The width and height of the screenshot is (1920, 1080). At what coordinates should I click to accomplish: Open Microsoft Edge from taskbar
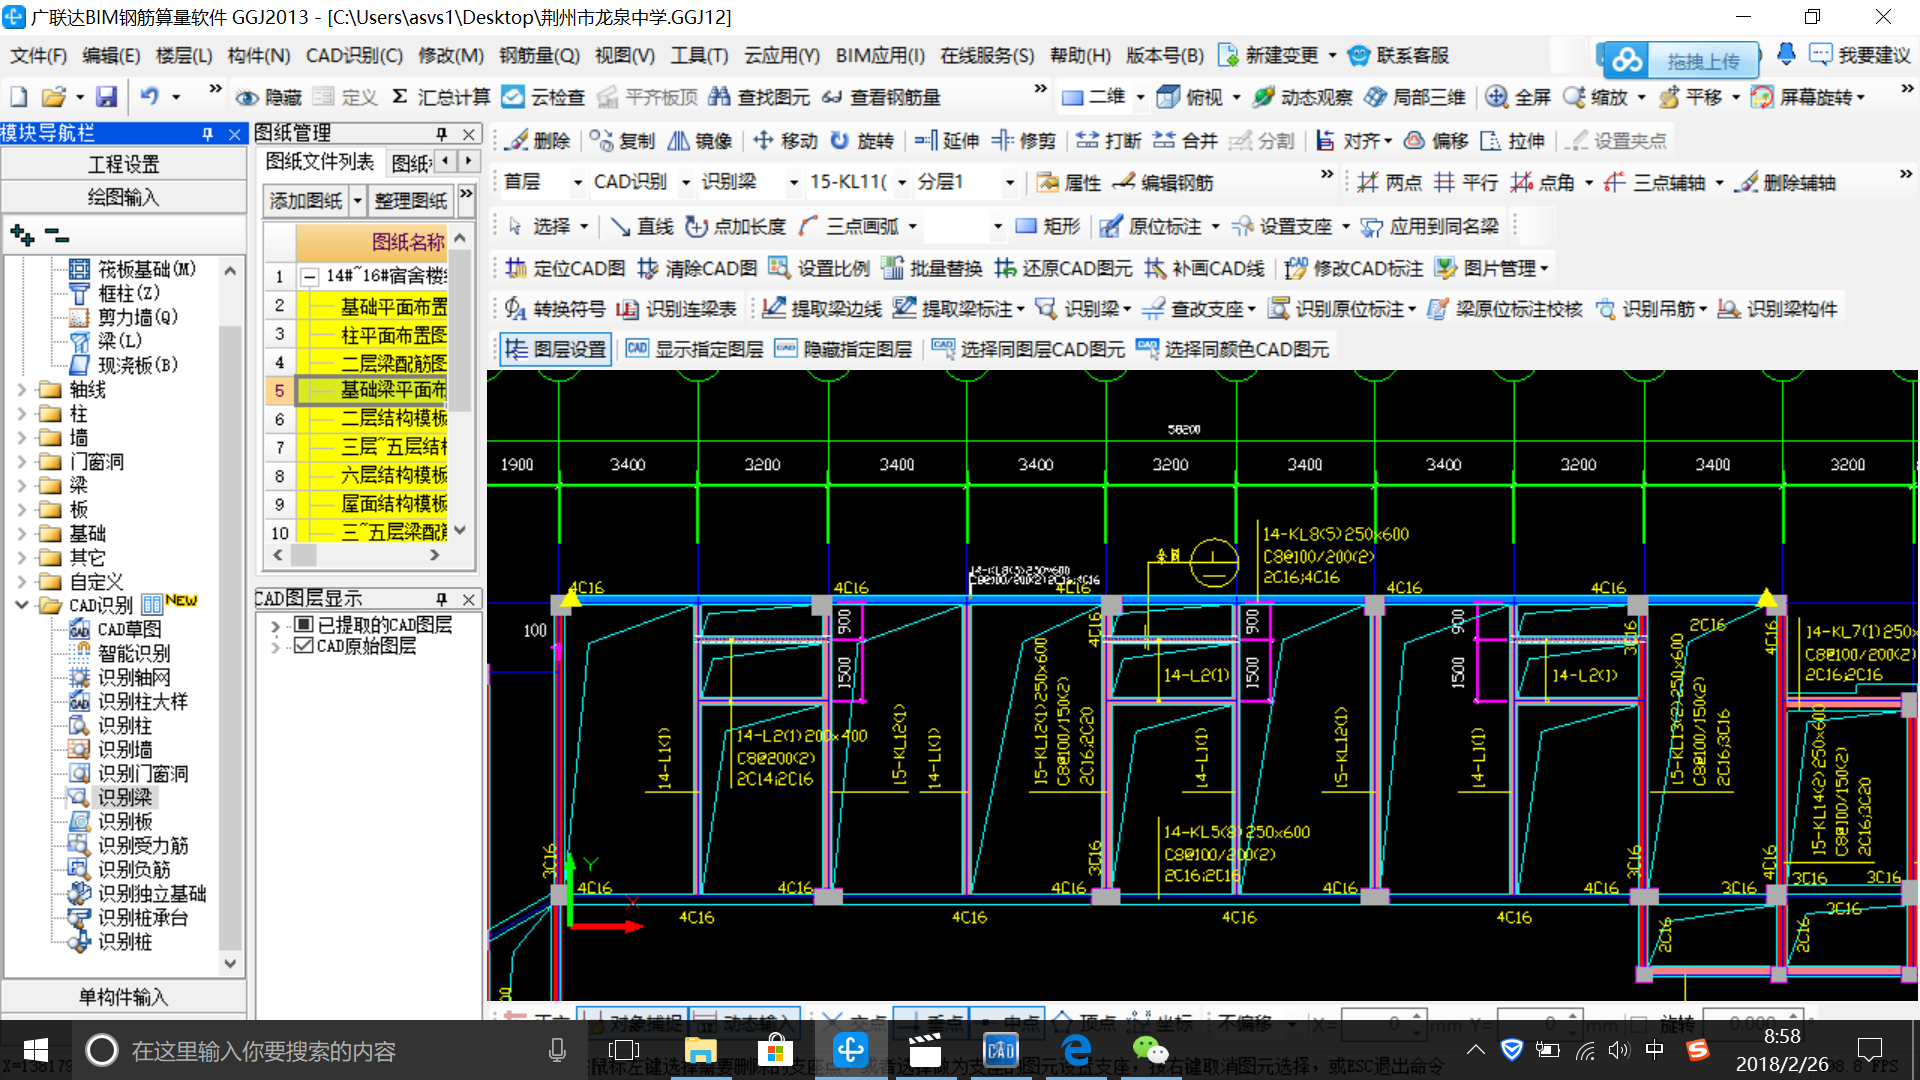click(1076, 1050)
